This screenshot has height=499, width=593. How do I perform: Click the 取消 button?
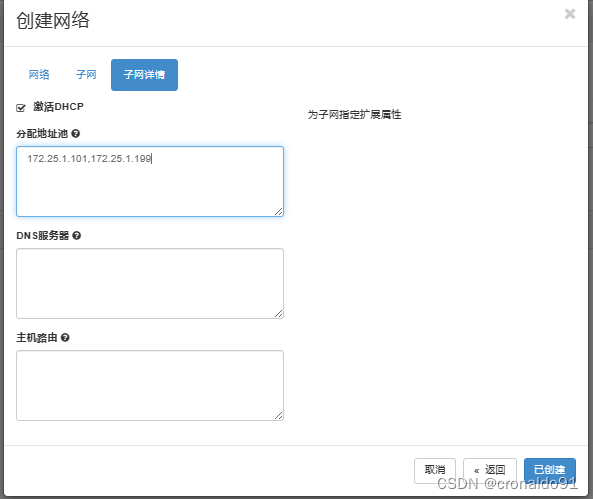click(435, 470)
